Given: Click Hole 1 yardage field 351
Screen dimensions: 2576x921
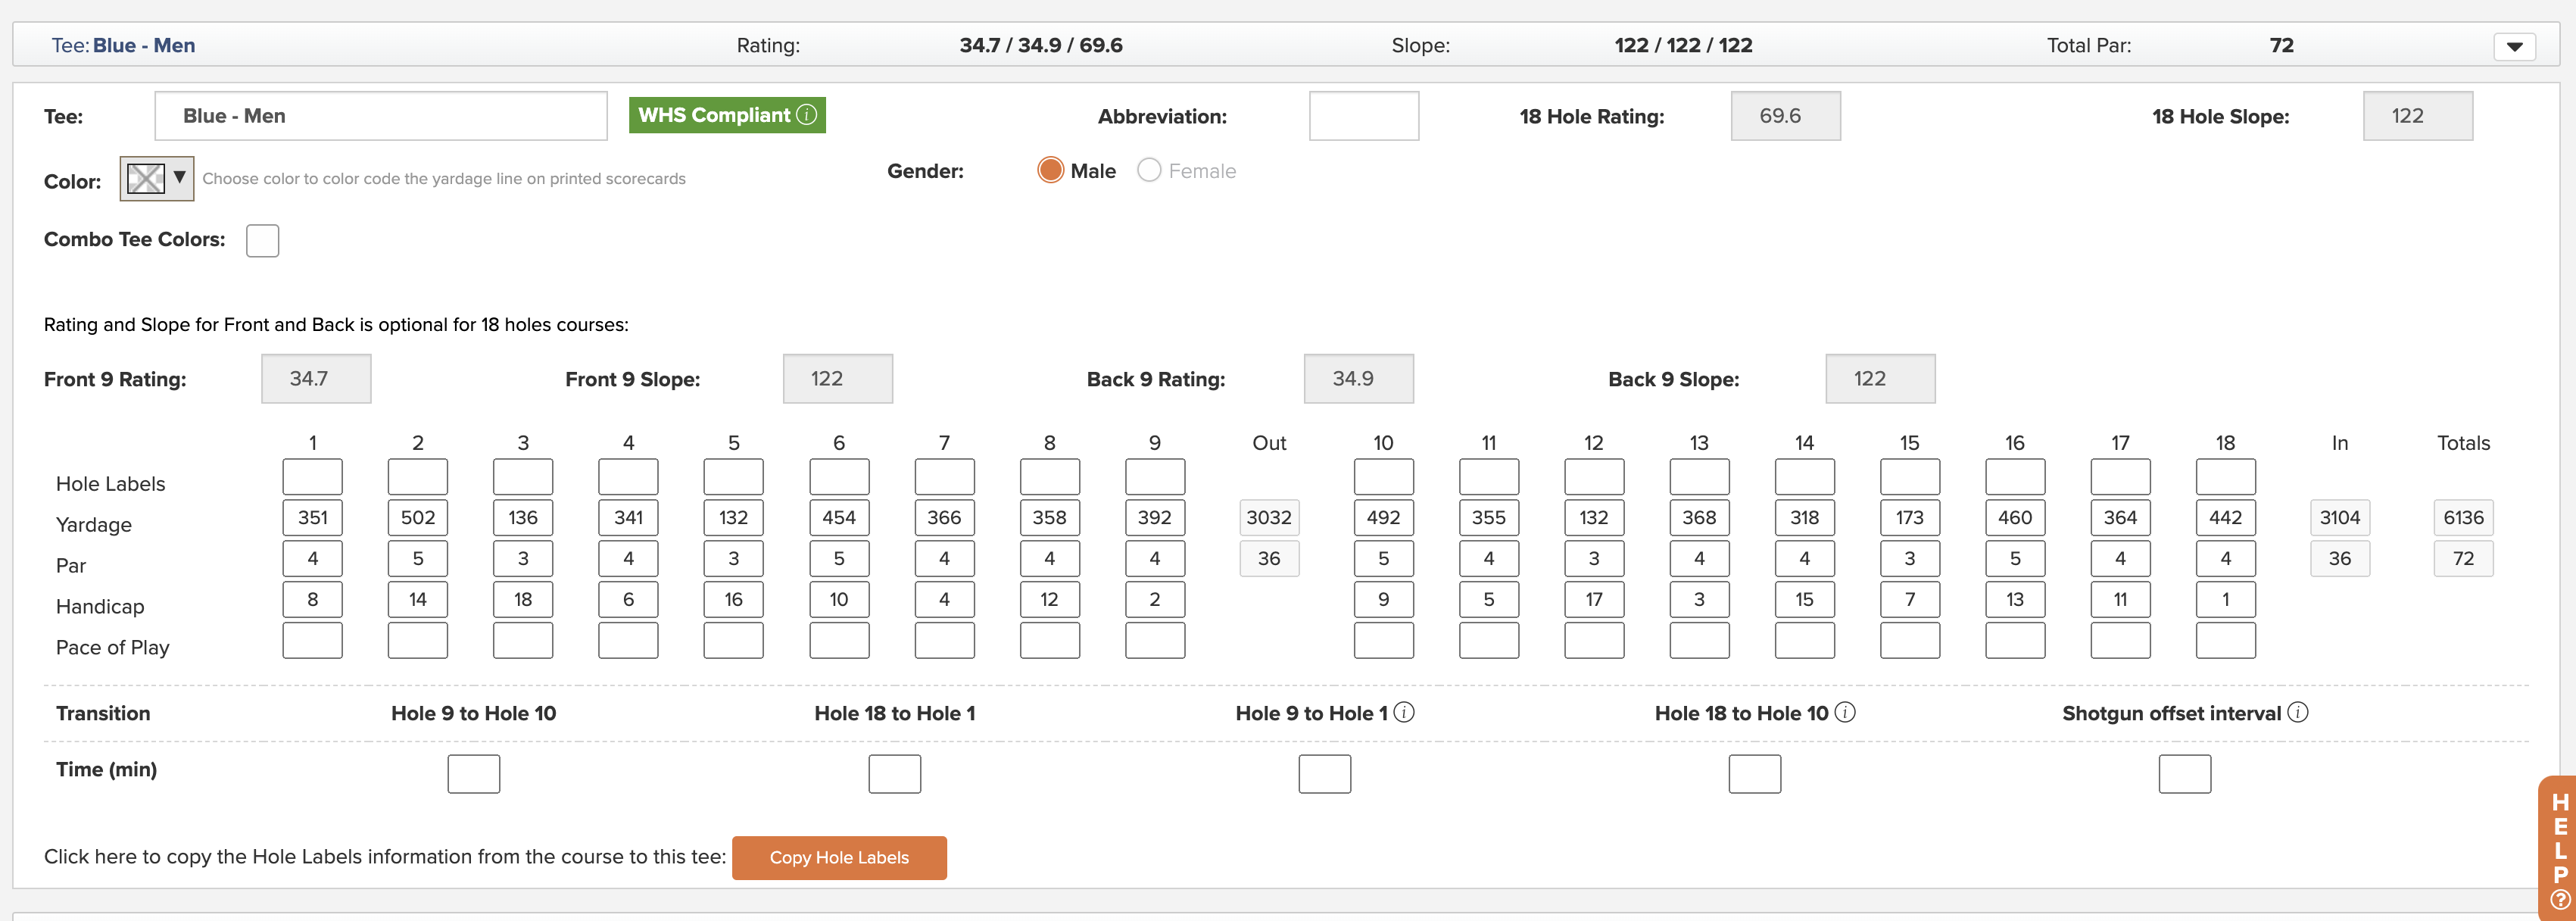Looking at the screenshot, I should pos(313,518).
